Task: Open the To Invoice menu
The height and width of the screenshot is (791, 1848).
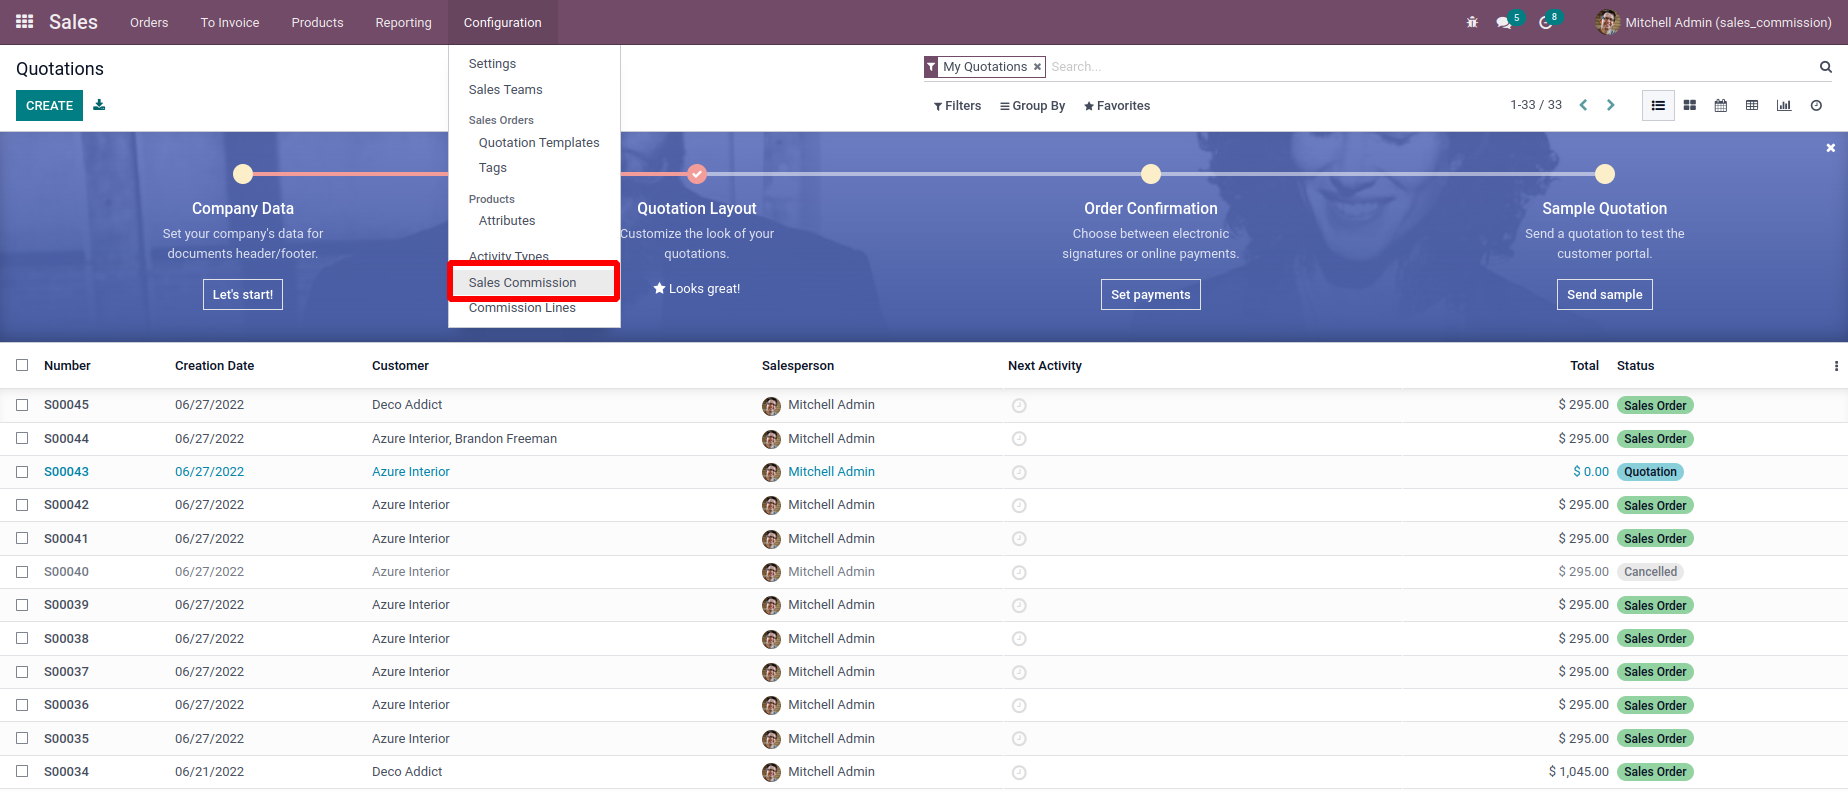Action: tap(230, 22)
